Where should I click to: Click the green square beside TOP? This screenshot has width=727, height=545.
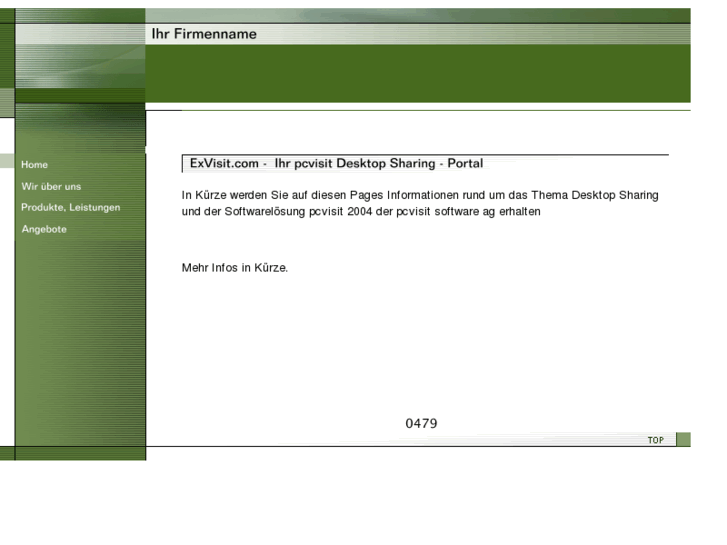[x=683, y=439]
